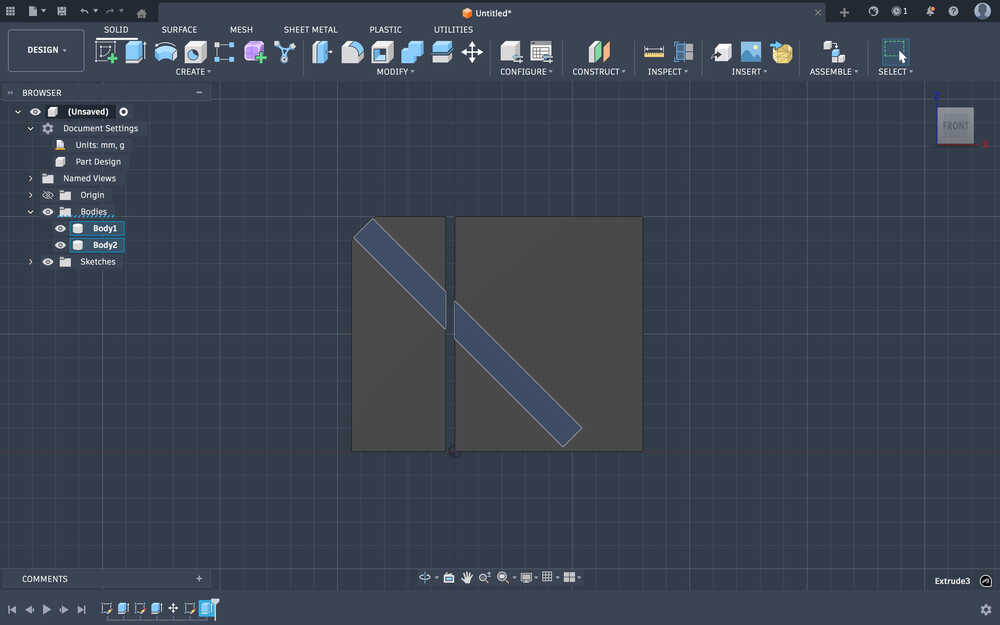Show the hidden Origin folder

[x=48, y=195]
